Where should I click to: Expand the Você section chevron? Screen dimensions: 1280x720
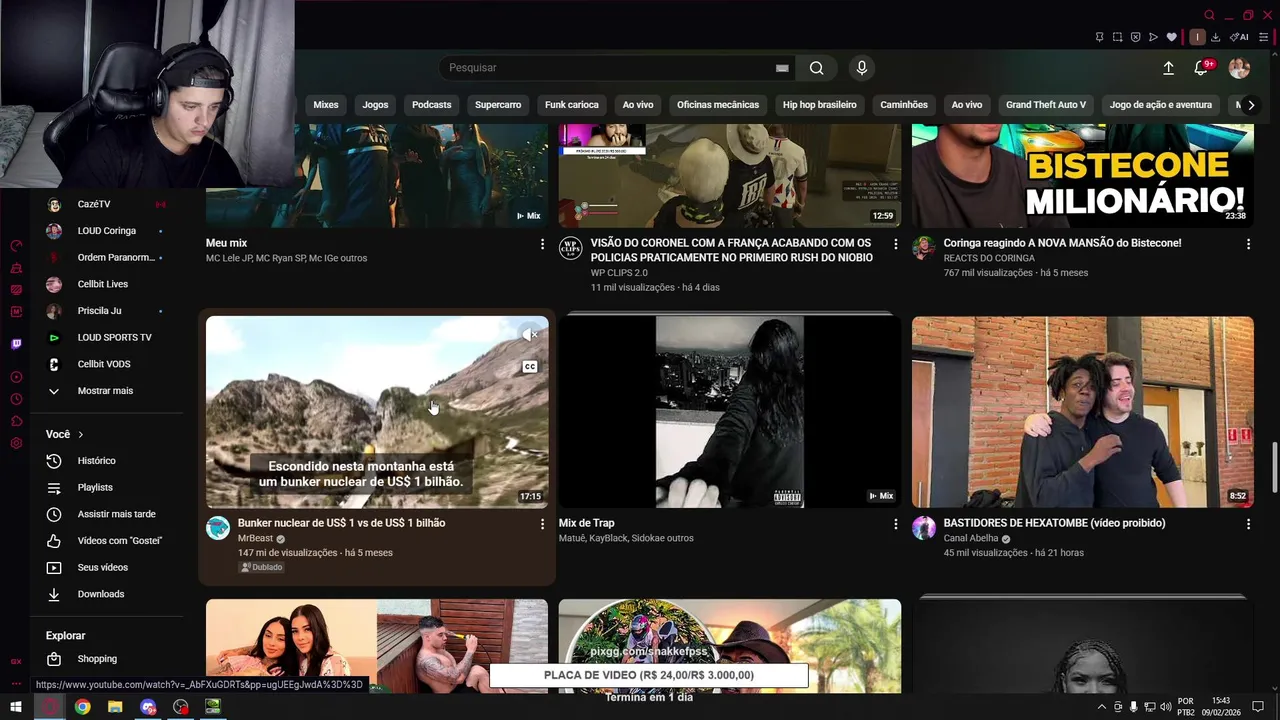pyautogui.click(x=80, y=435)
